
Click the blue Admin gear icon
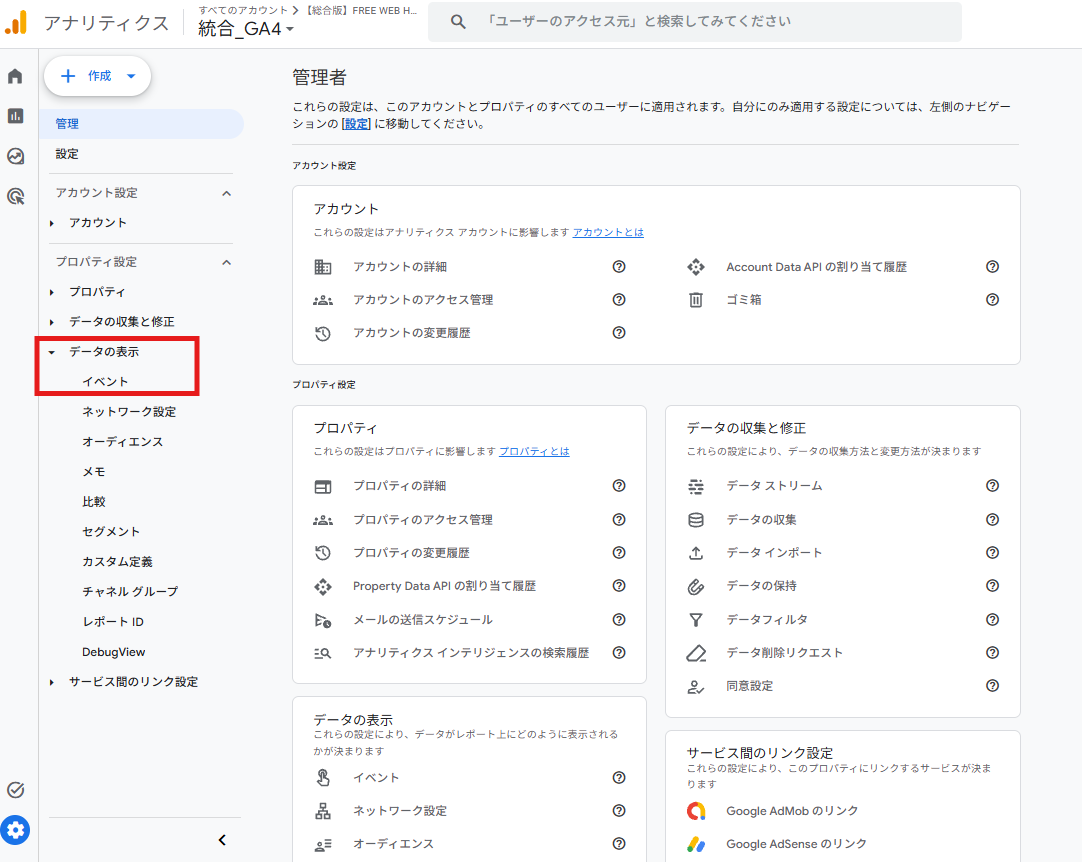[x=15, y=830]
